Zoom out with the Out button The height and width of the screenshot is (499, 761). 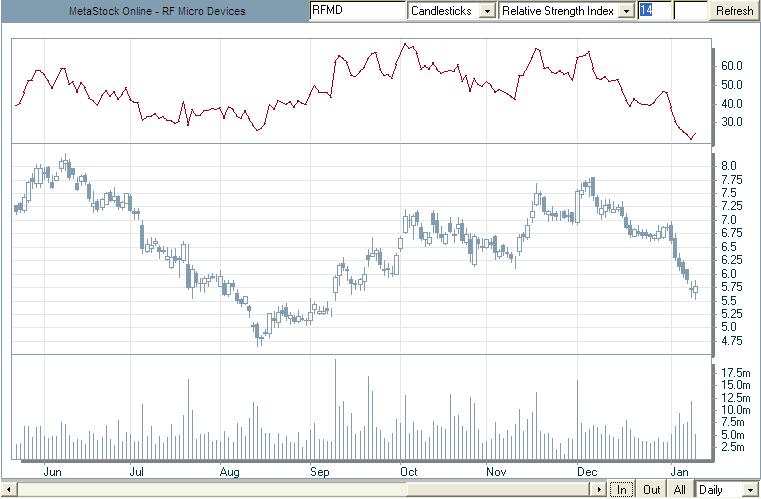pyautogui.click(x=651, y=489)
